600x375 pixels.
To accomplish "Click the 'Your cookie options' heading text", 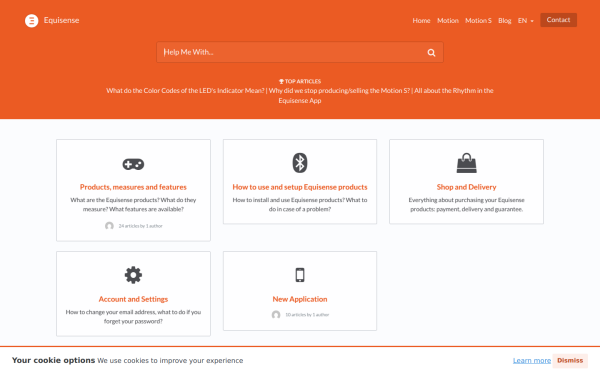I will (x=53, y=360).
